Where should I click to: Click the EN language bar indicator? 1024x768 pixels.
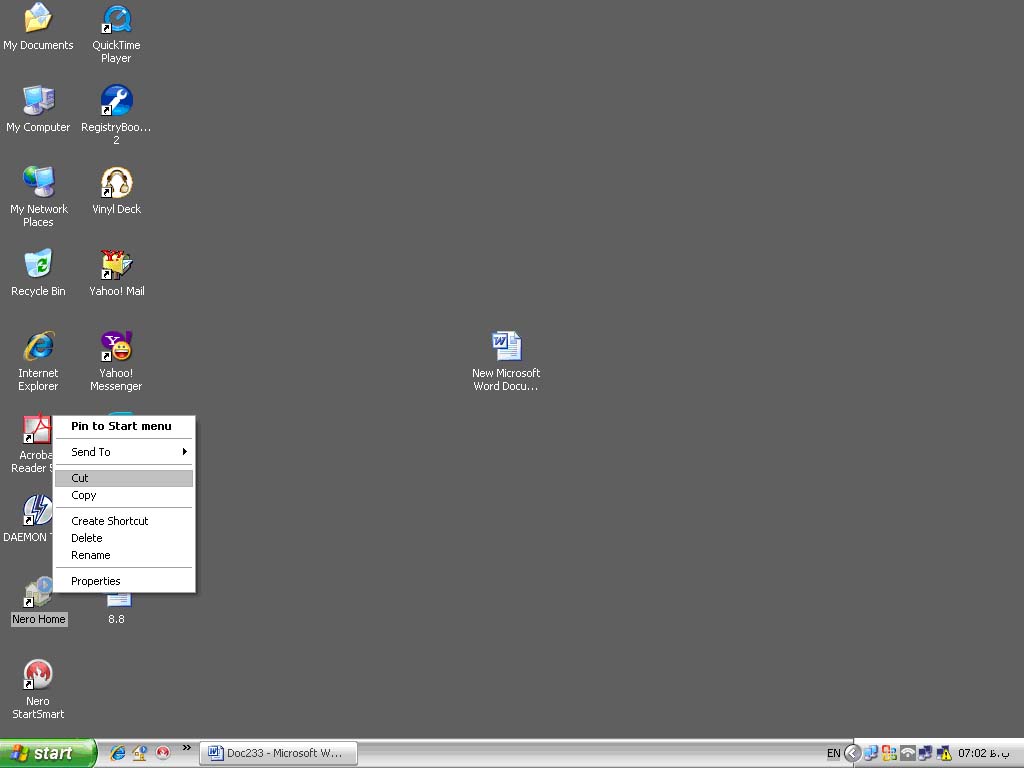pos(833,753)
